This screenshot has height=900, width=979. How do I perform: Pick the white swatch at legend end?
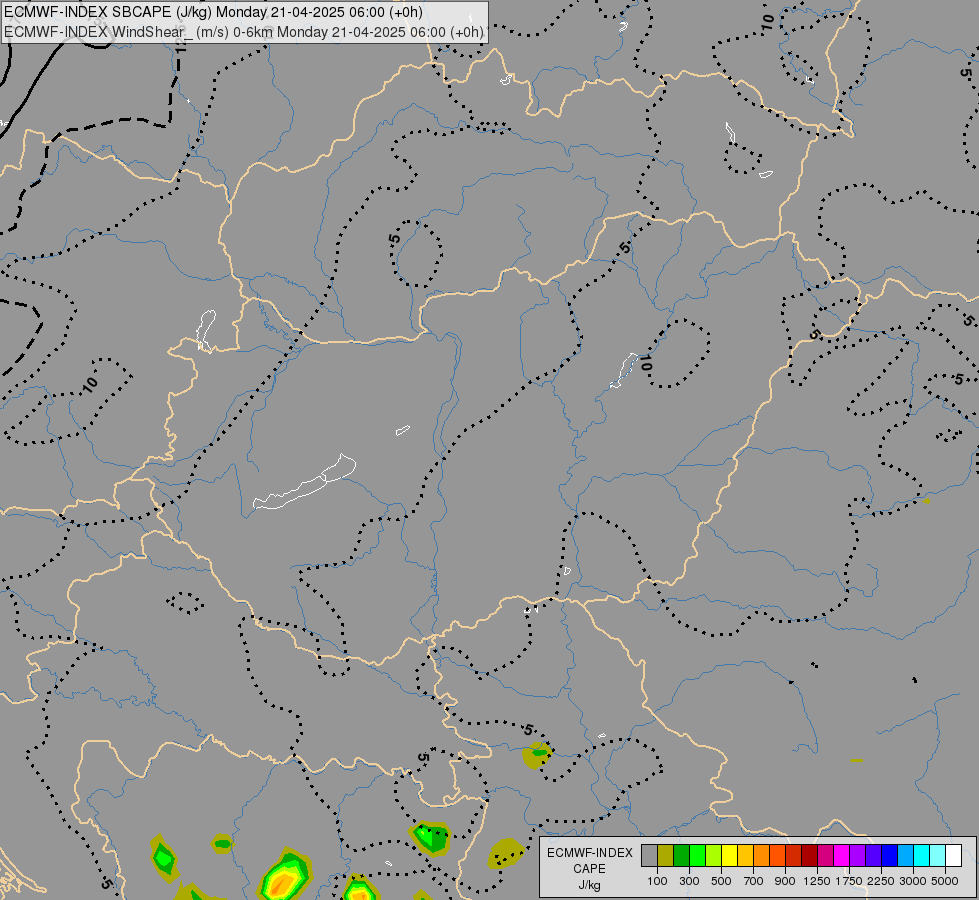(x=953, y=856)
